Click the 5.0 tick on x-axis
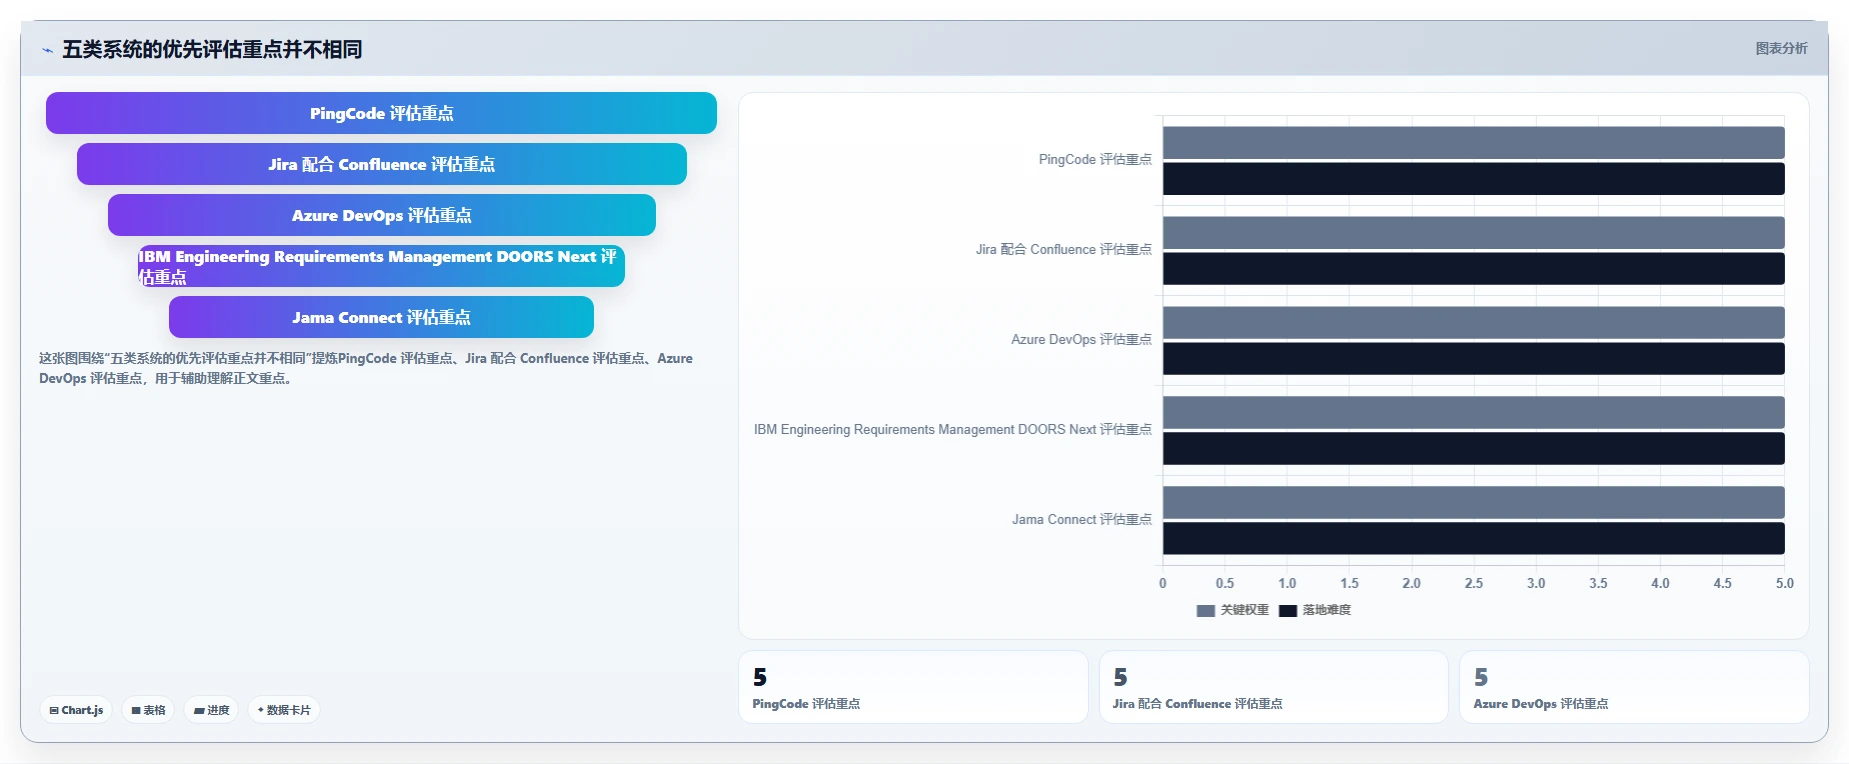 1784,583
